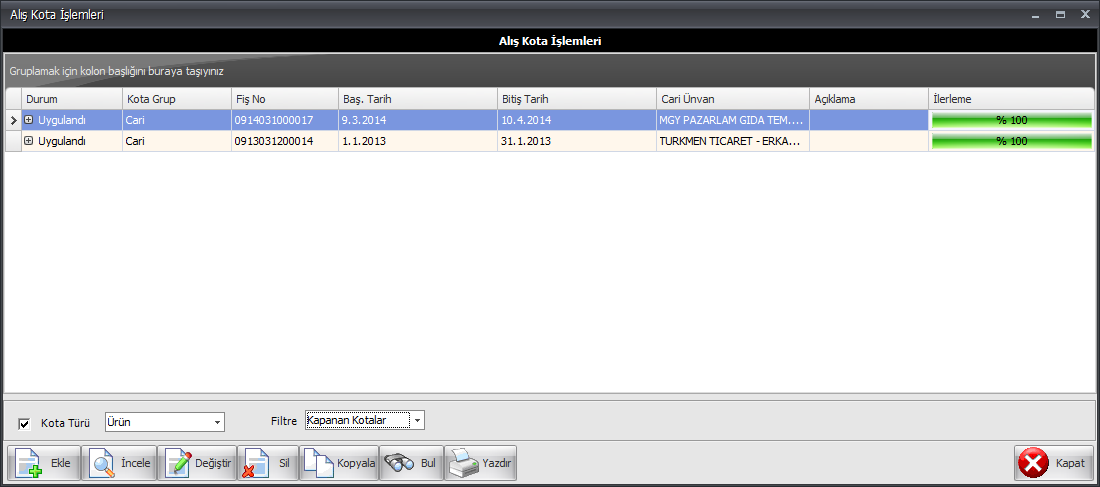1100x487 pixels.
Task: Click the Sil delete icon
Action: (255, 464)
